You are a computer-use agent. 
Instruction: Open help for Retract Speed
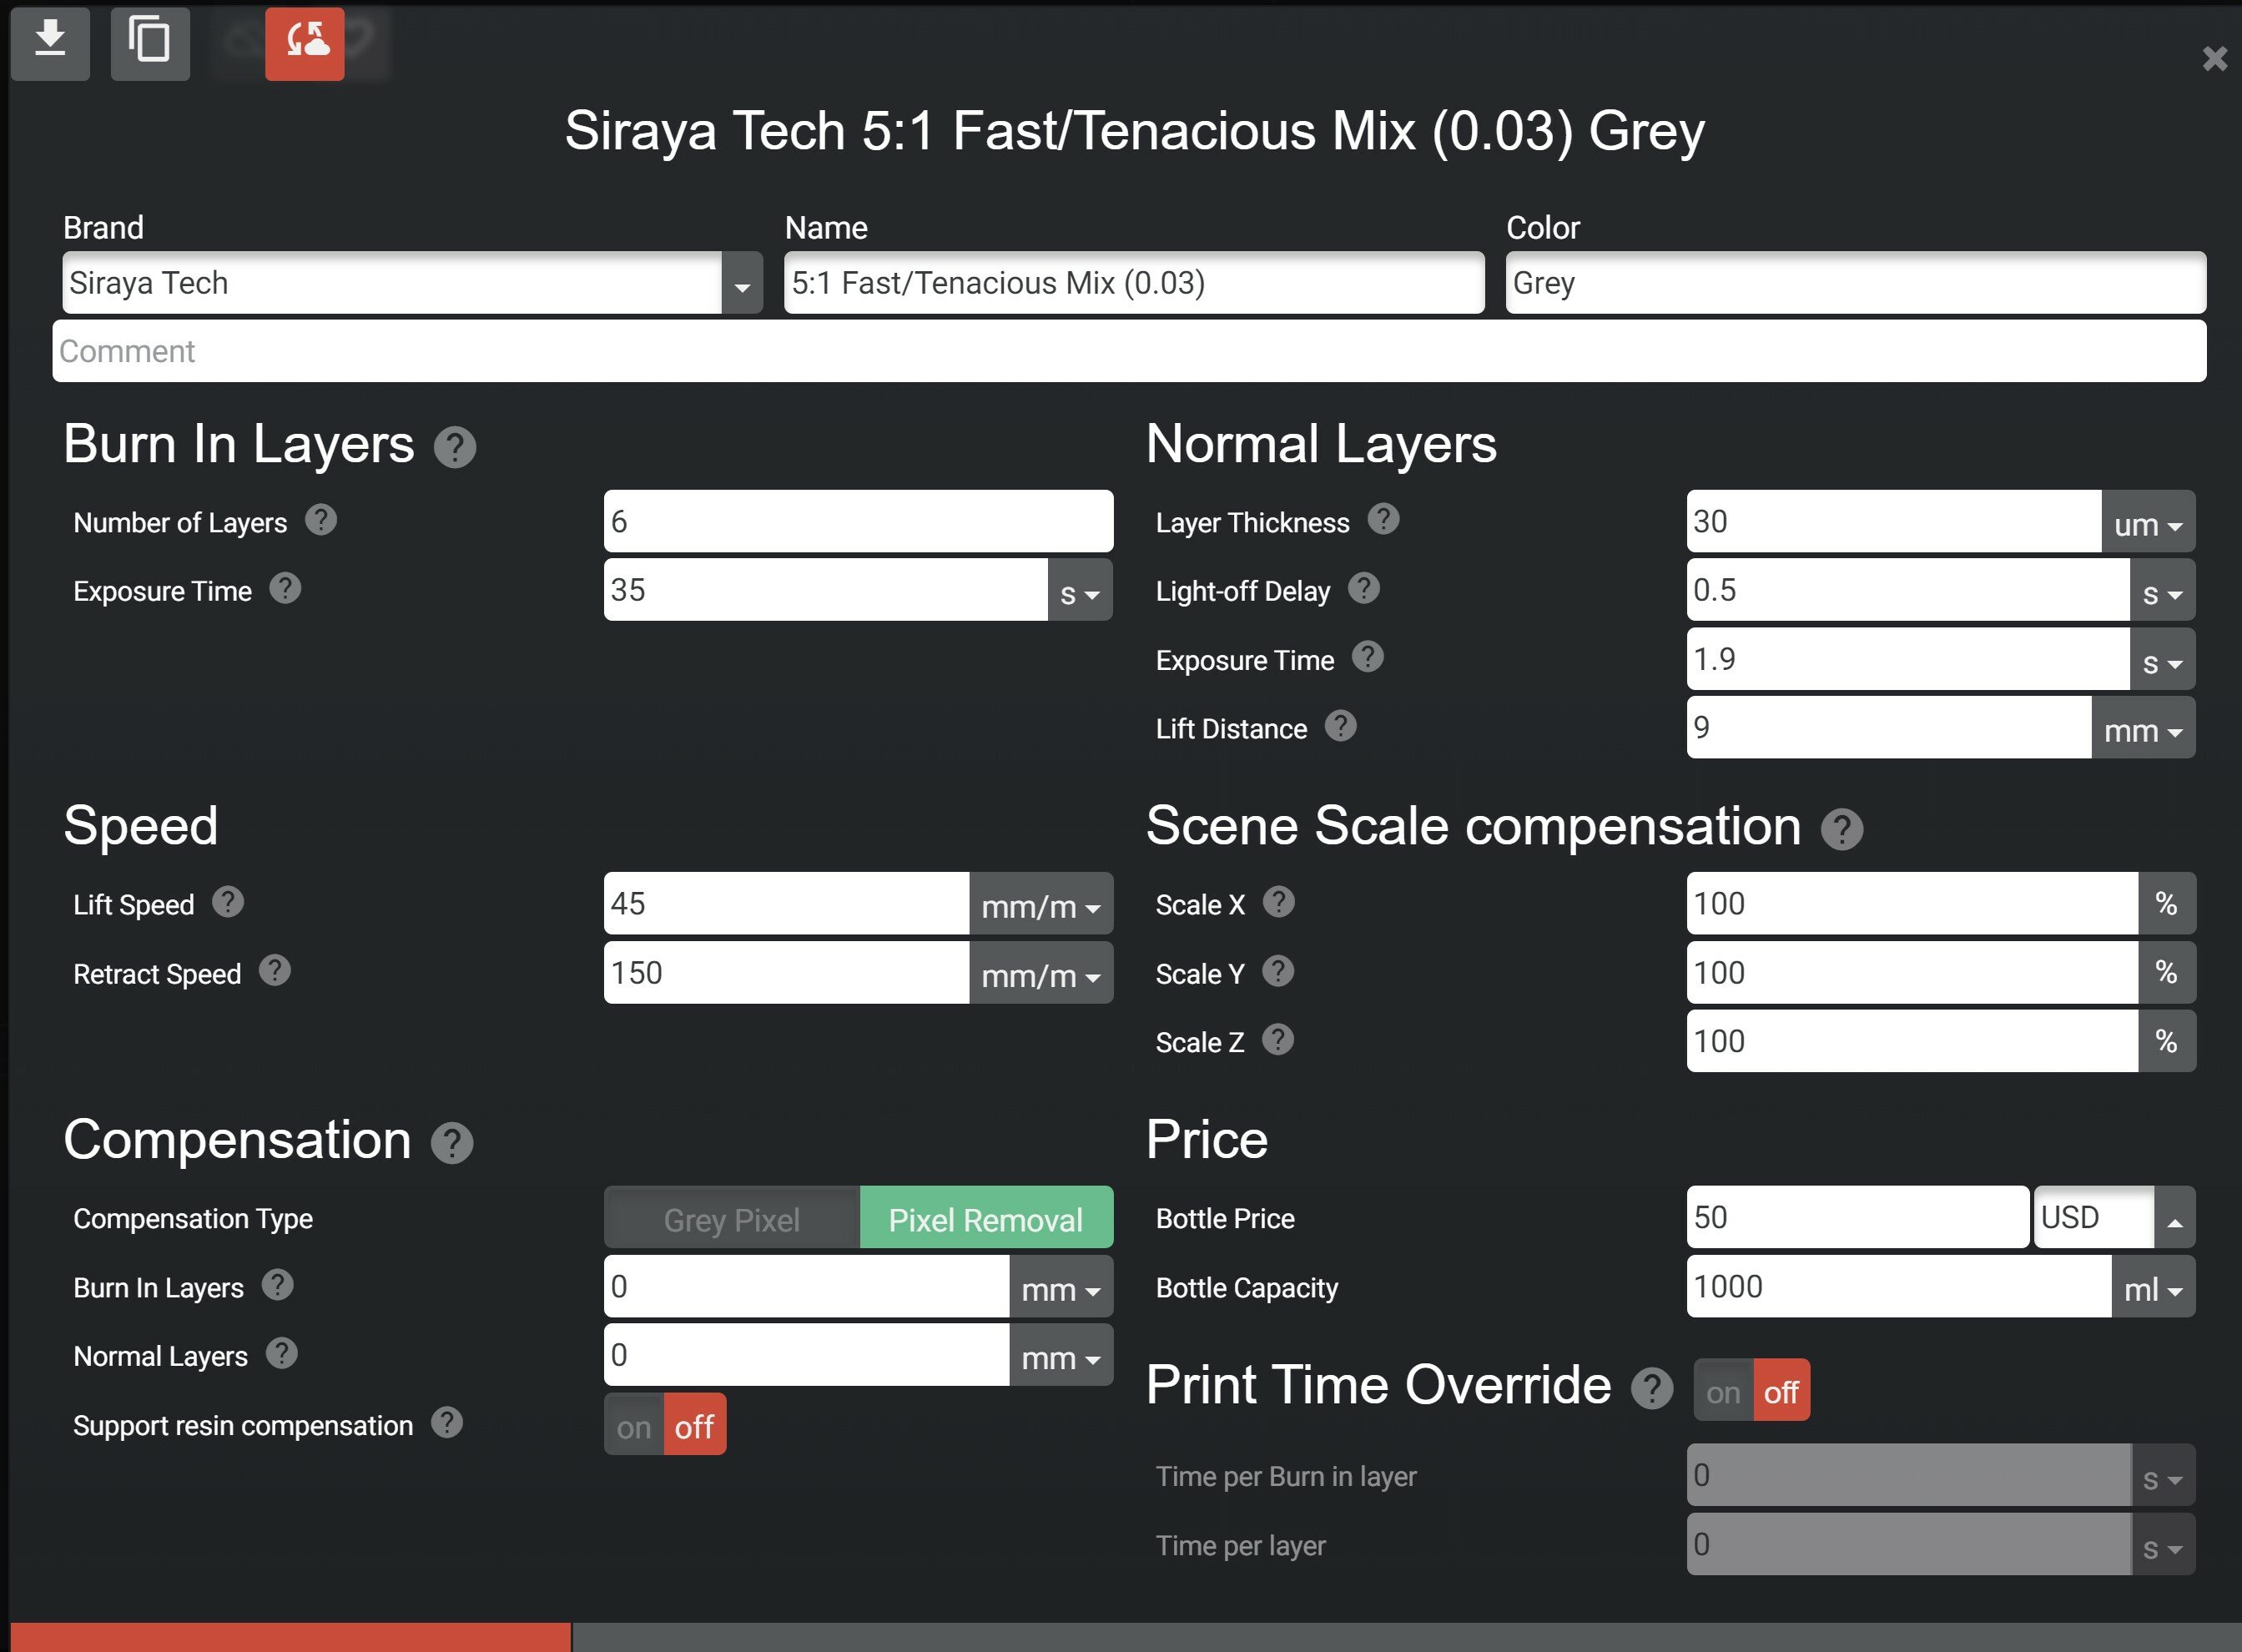(x=275, y=970)
